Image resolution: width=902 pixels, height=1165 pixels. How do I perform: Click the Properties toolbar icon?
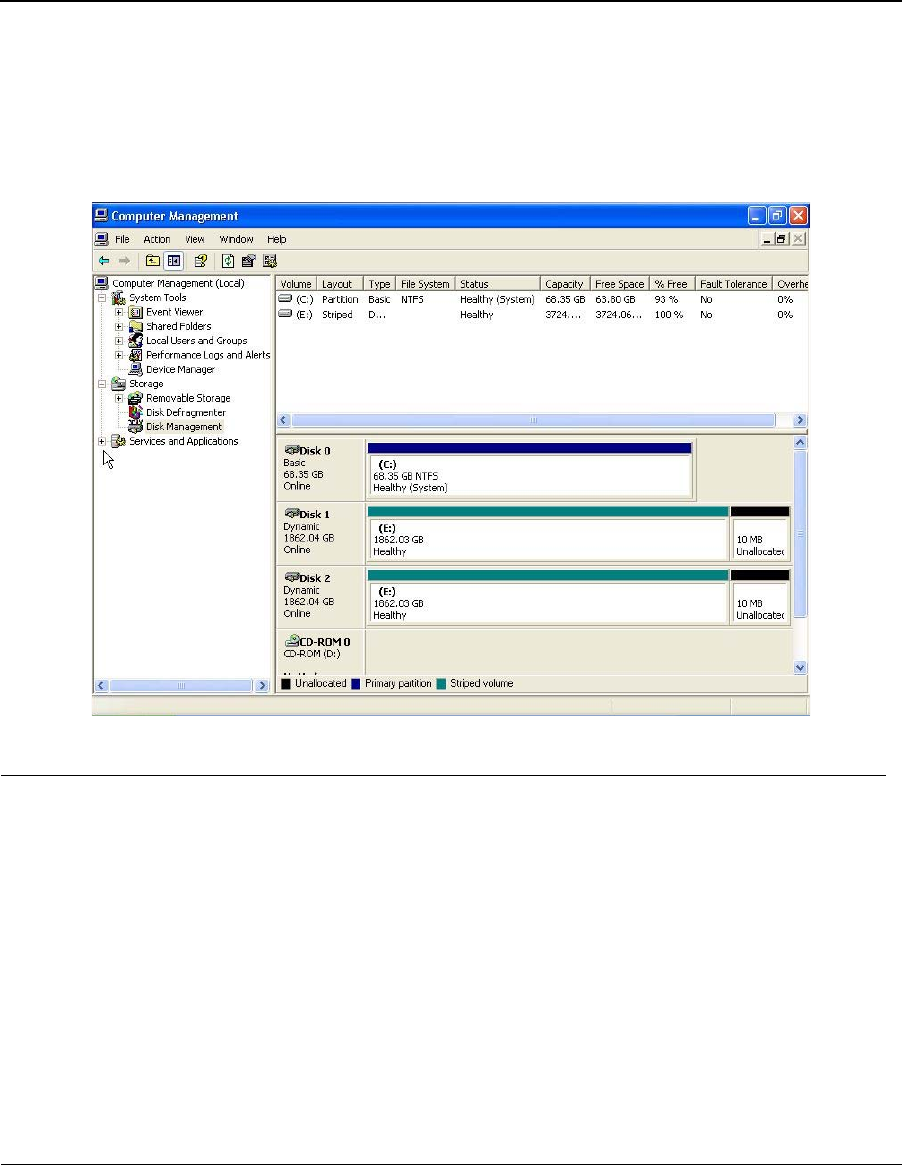click(x=248, y=261)
